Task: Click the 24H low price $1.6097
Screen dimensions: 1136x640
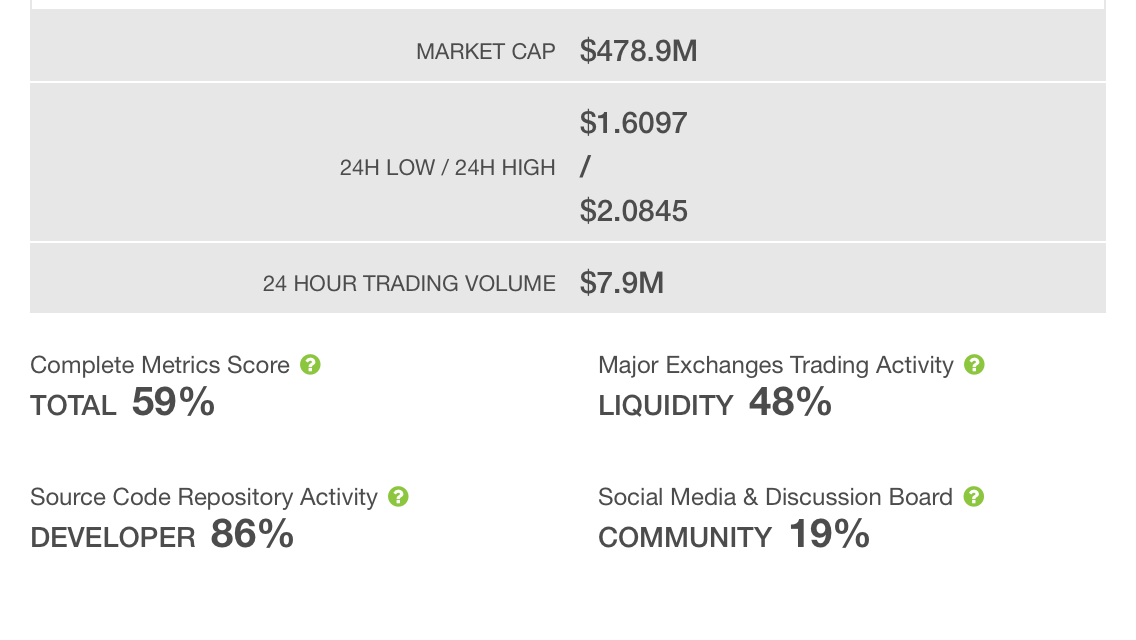Action: coord(633,123)
